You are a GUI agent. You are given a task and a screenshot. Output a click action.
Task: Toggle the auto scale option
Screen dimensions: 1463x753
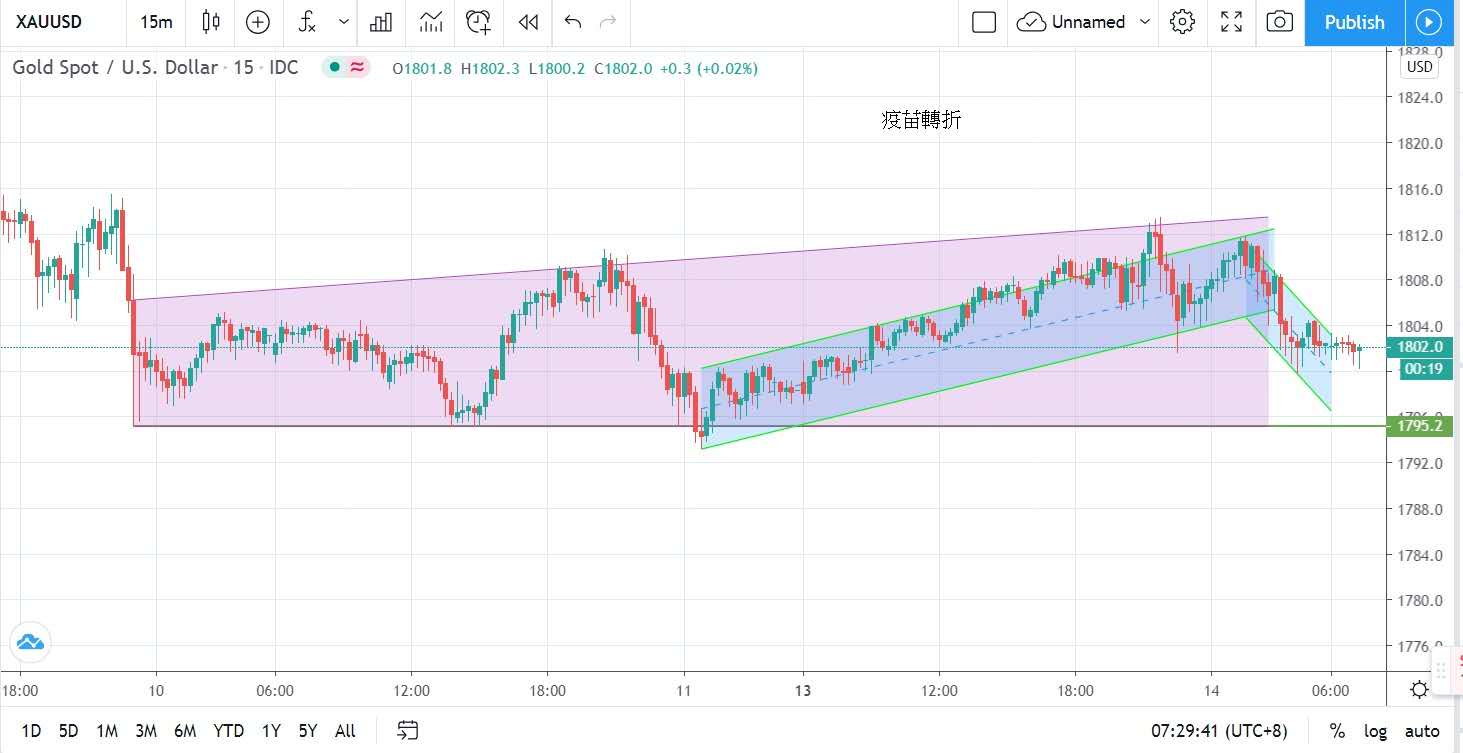coord(1422,731)
